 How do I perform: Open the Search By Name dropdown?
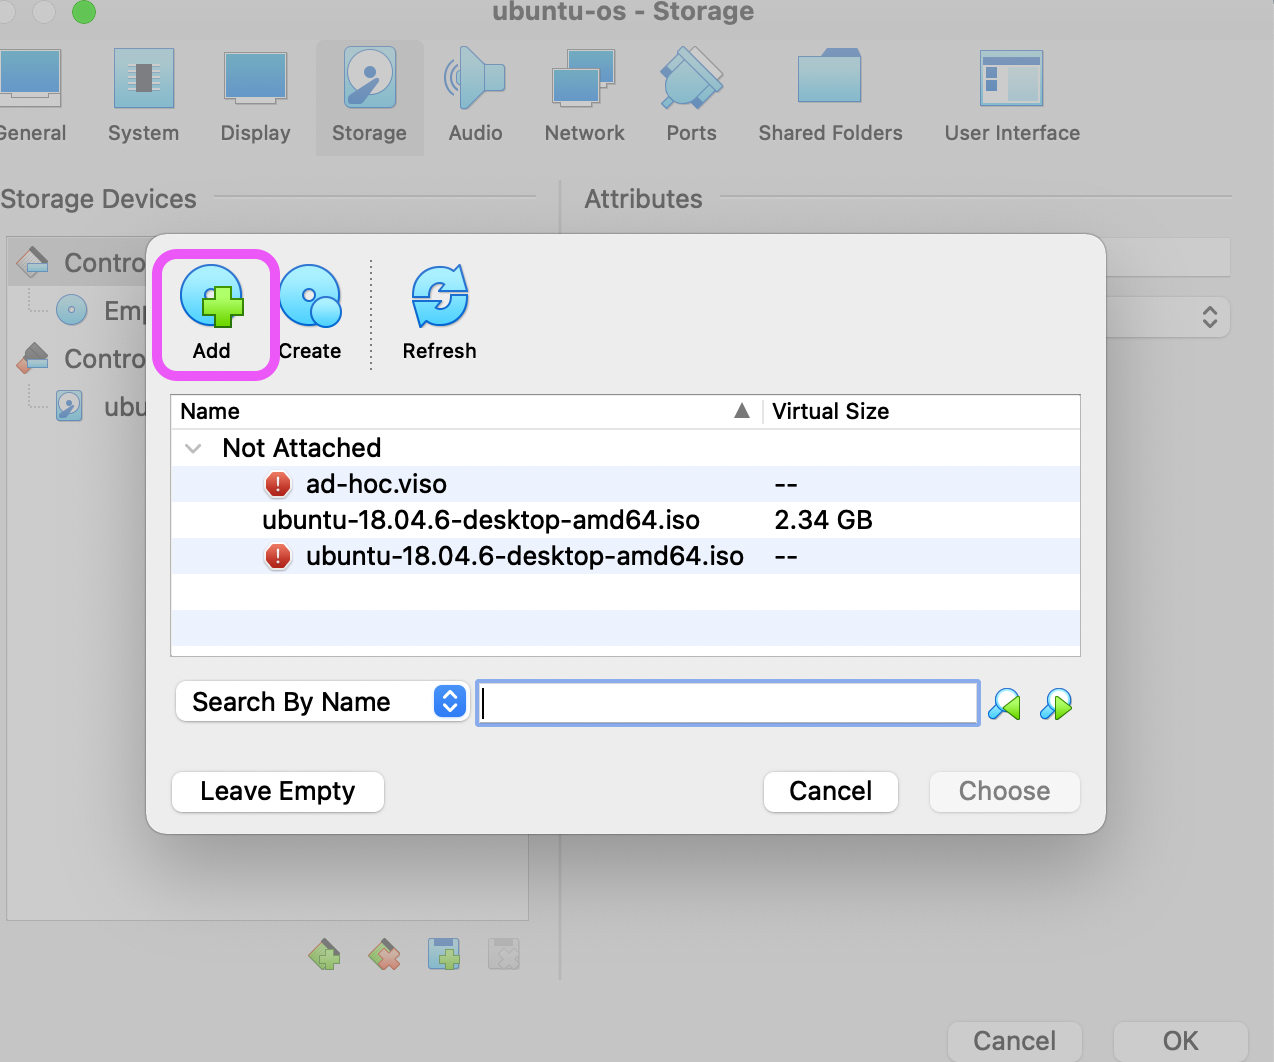tap(322, 702)
